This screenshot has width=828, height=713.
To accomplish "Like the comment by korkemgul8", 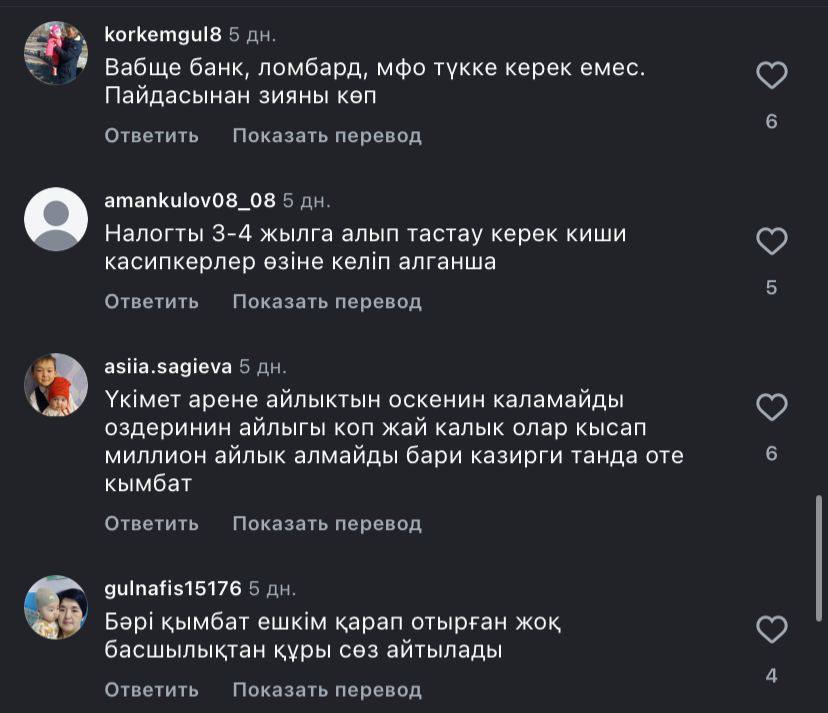I will click(771, 75).
